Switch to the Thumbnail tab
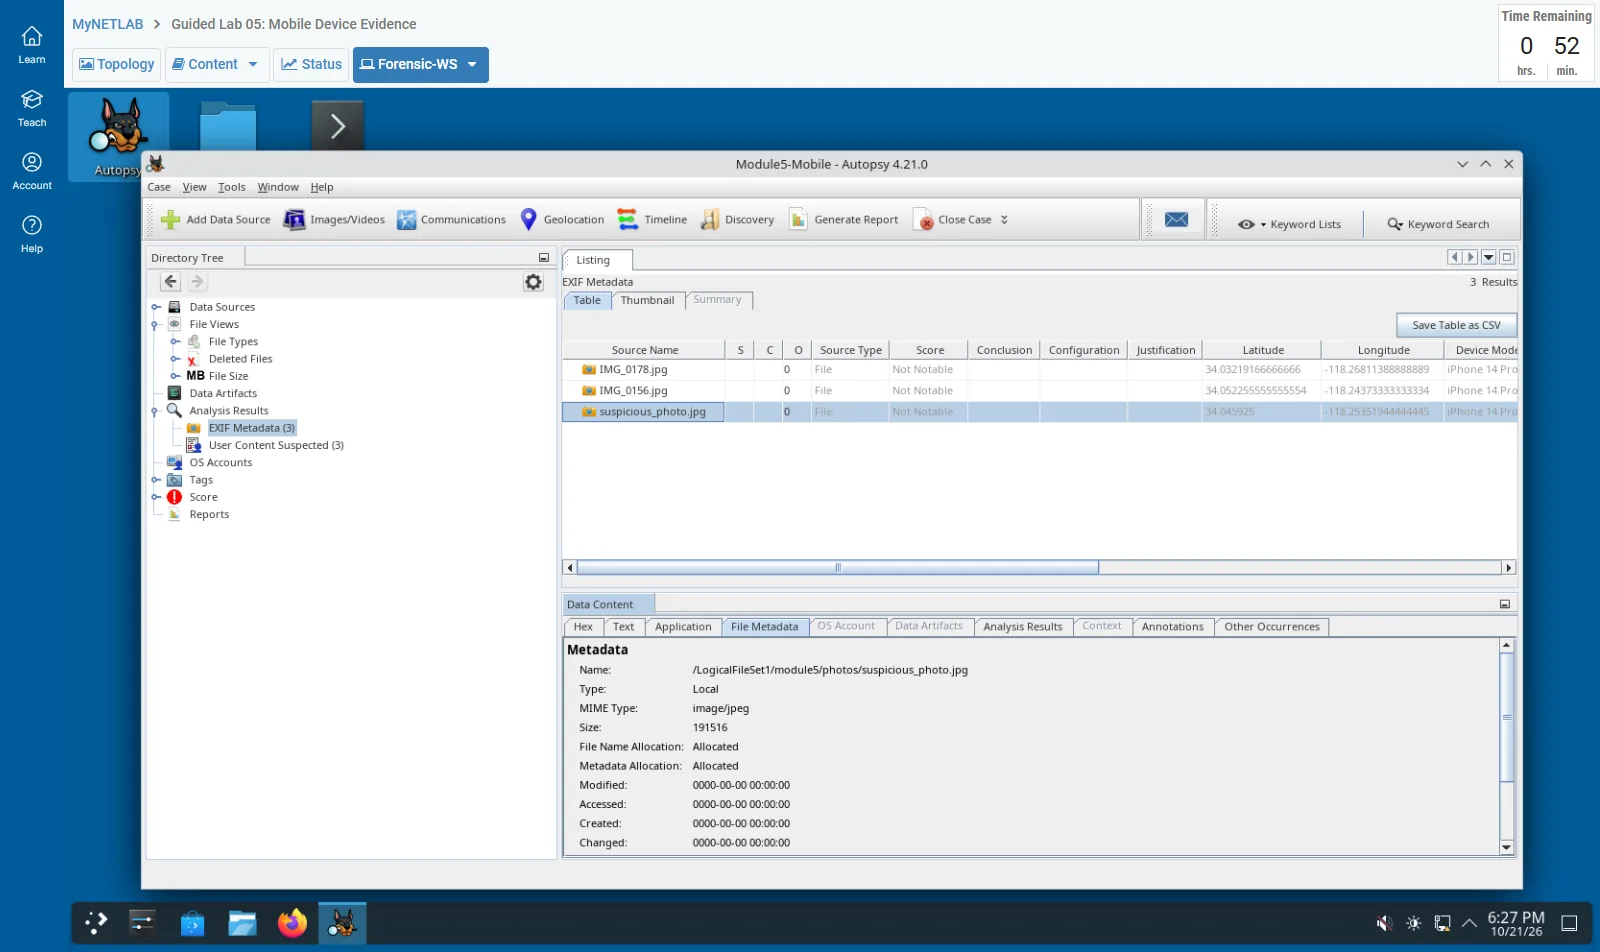Screen dimensions: 1600x952 [x=647, y=300]
